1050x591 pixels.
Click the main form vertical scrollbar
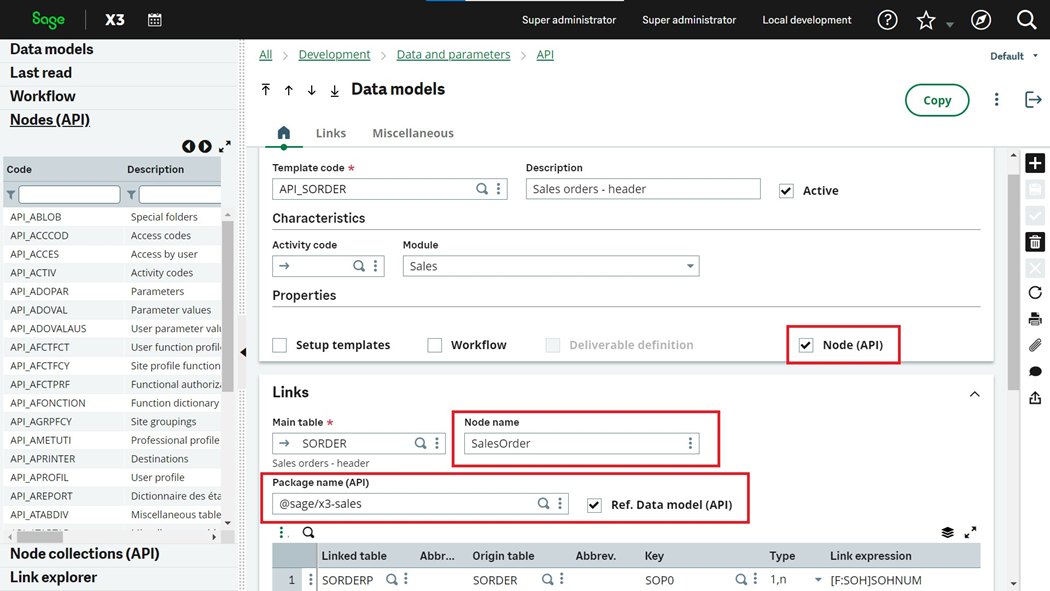(1013, 282)
